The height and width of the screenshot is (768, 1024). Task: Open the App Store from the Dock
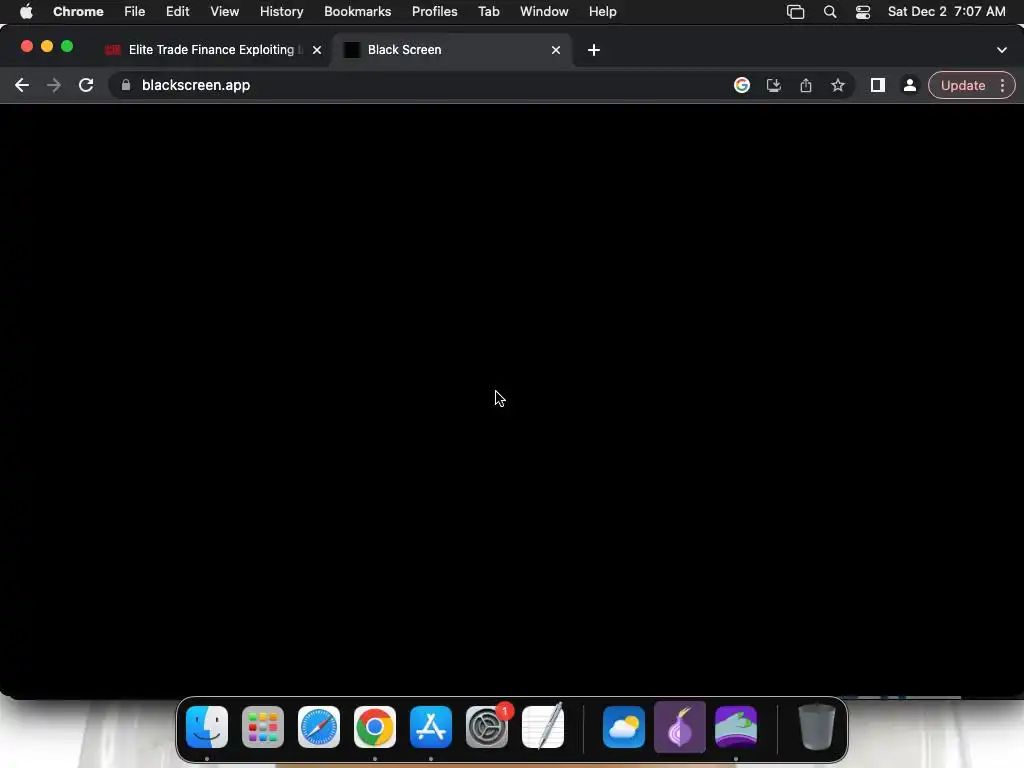[x=431, y=727]
